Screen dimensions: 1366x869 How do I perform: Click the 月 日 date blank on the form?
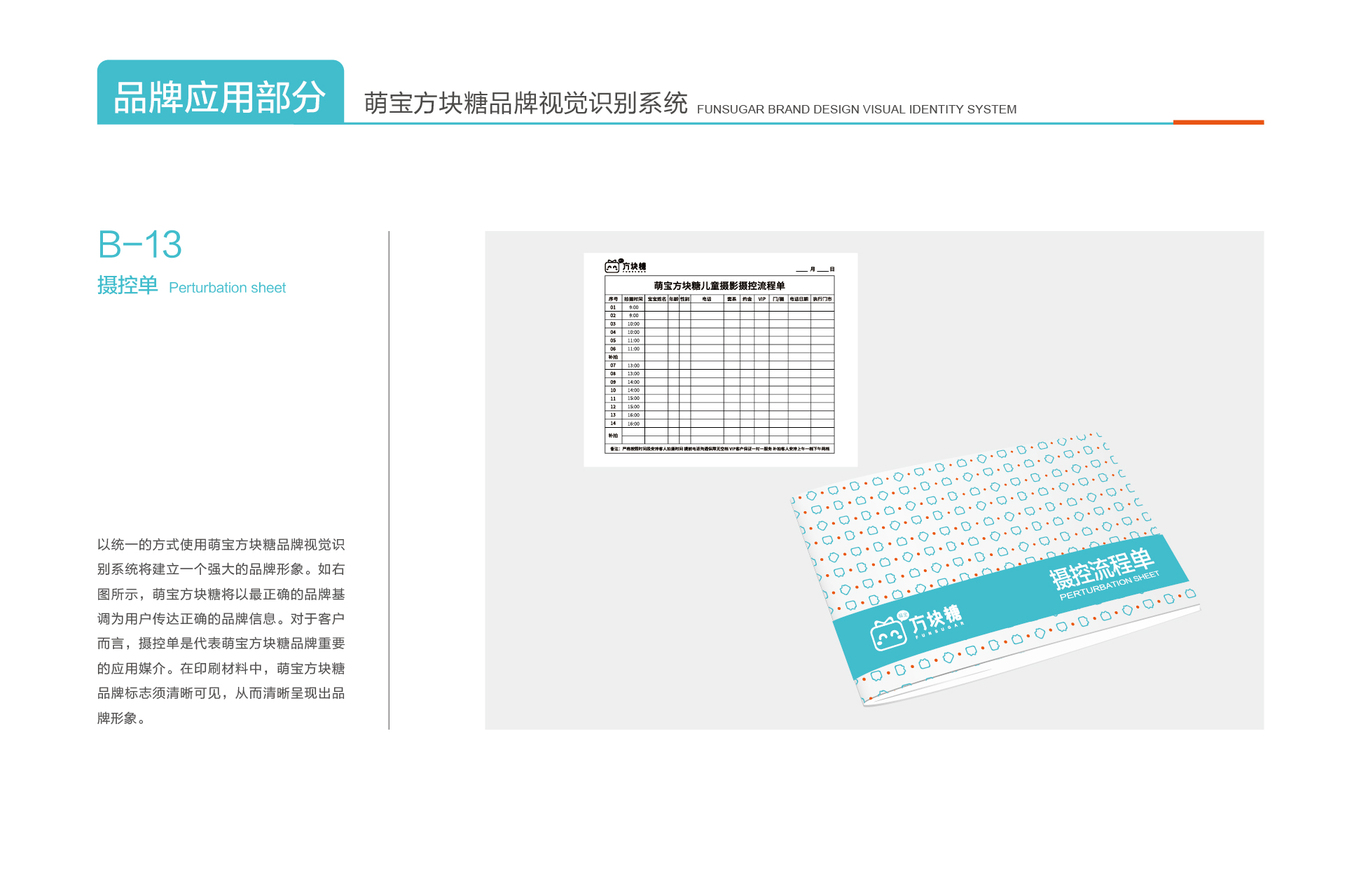pyautogui.click(x=814, y=270)
